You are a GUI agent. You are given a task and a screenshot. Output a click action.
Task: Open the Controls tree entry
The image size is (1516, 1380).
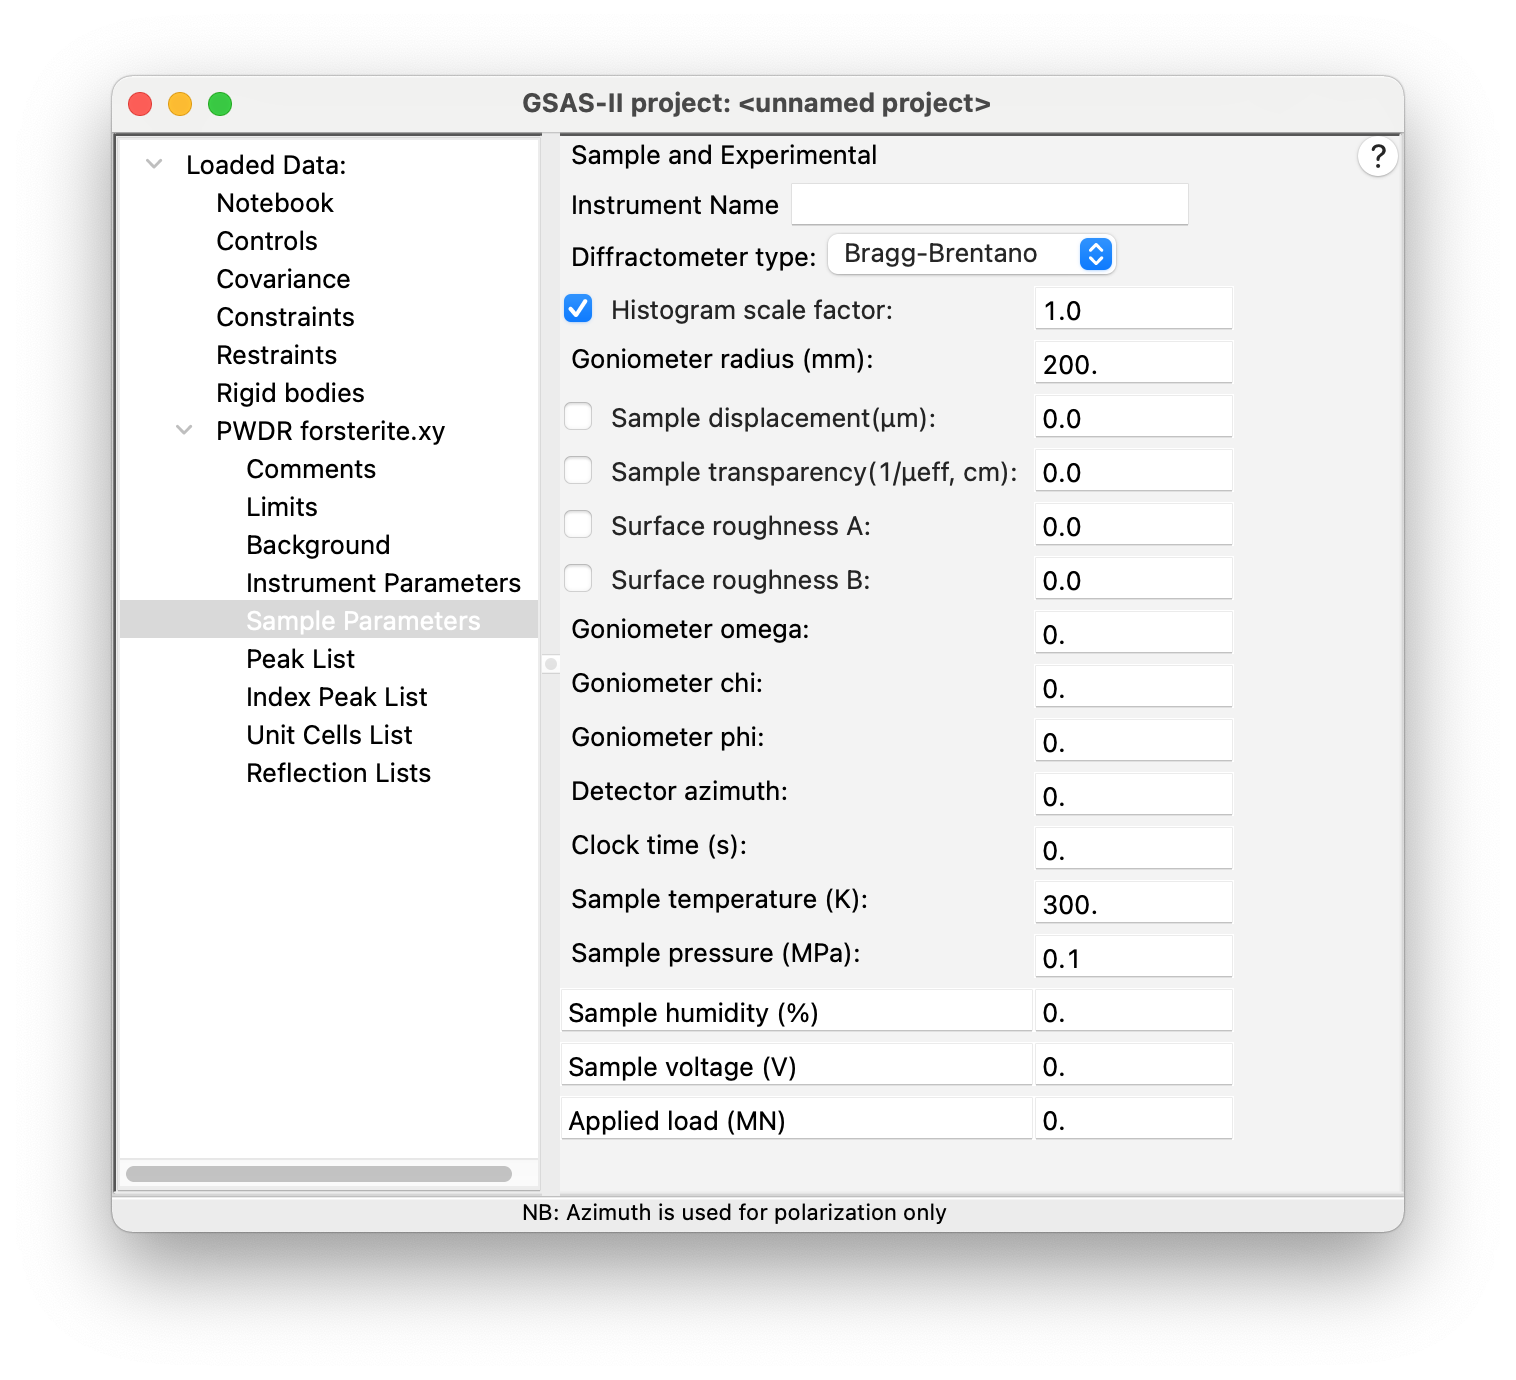(x=267, y=241)
